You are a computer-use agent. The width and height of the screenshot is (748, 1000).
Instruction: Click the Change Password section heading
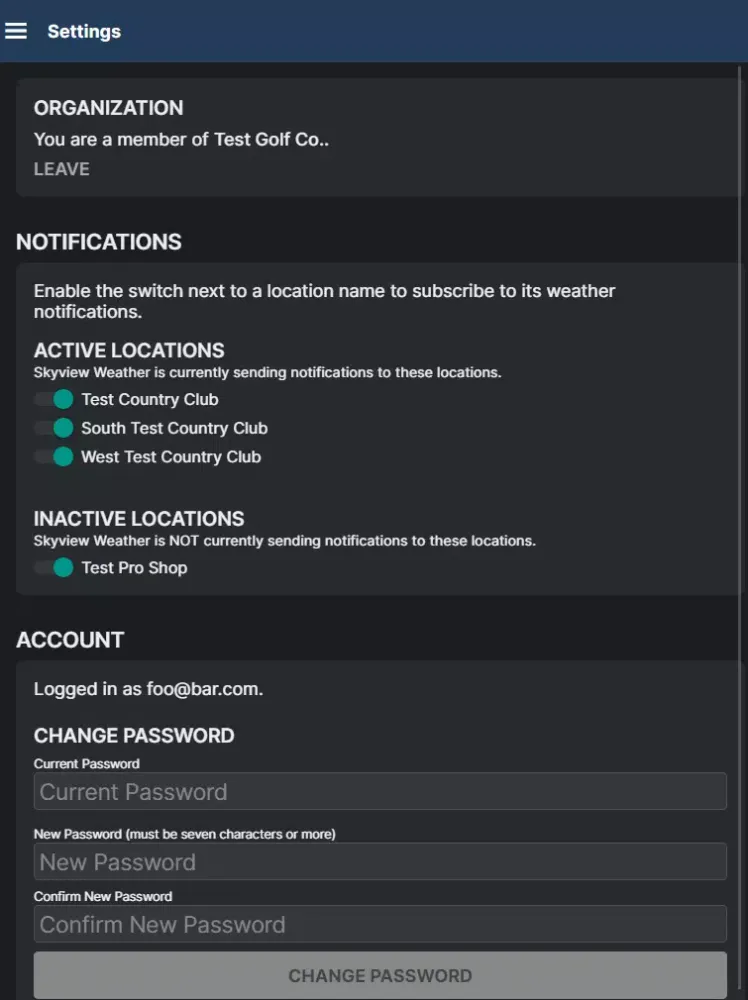click(x=134, y=736)
